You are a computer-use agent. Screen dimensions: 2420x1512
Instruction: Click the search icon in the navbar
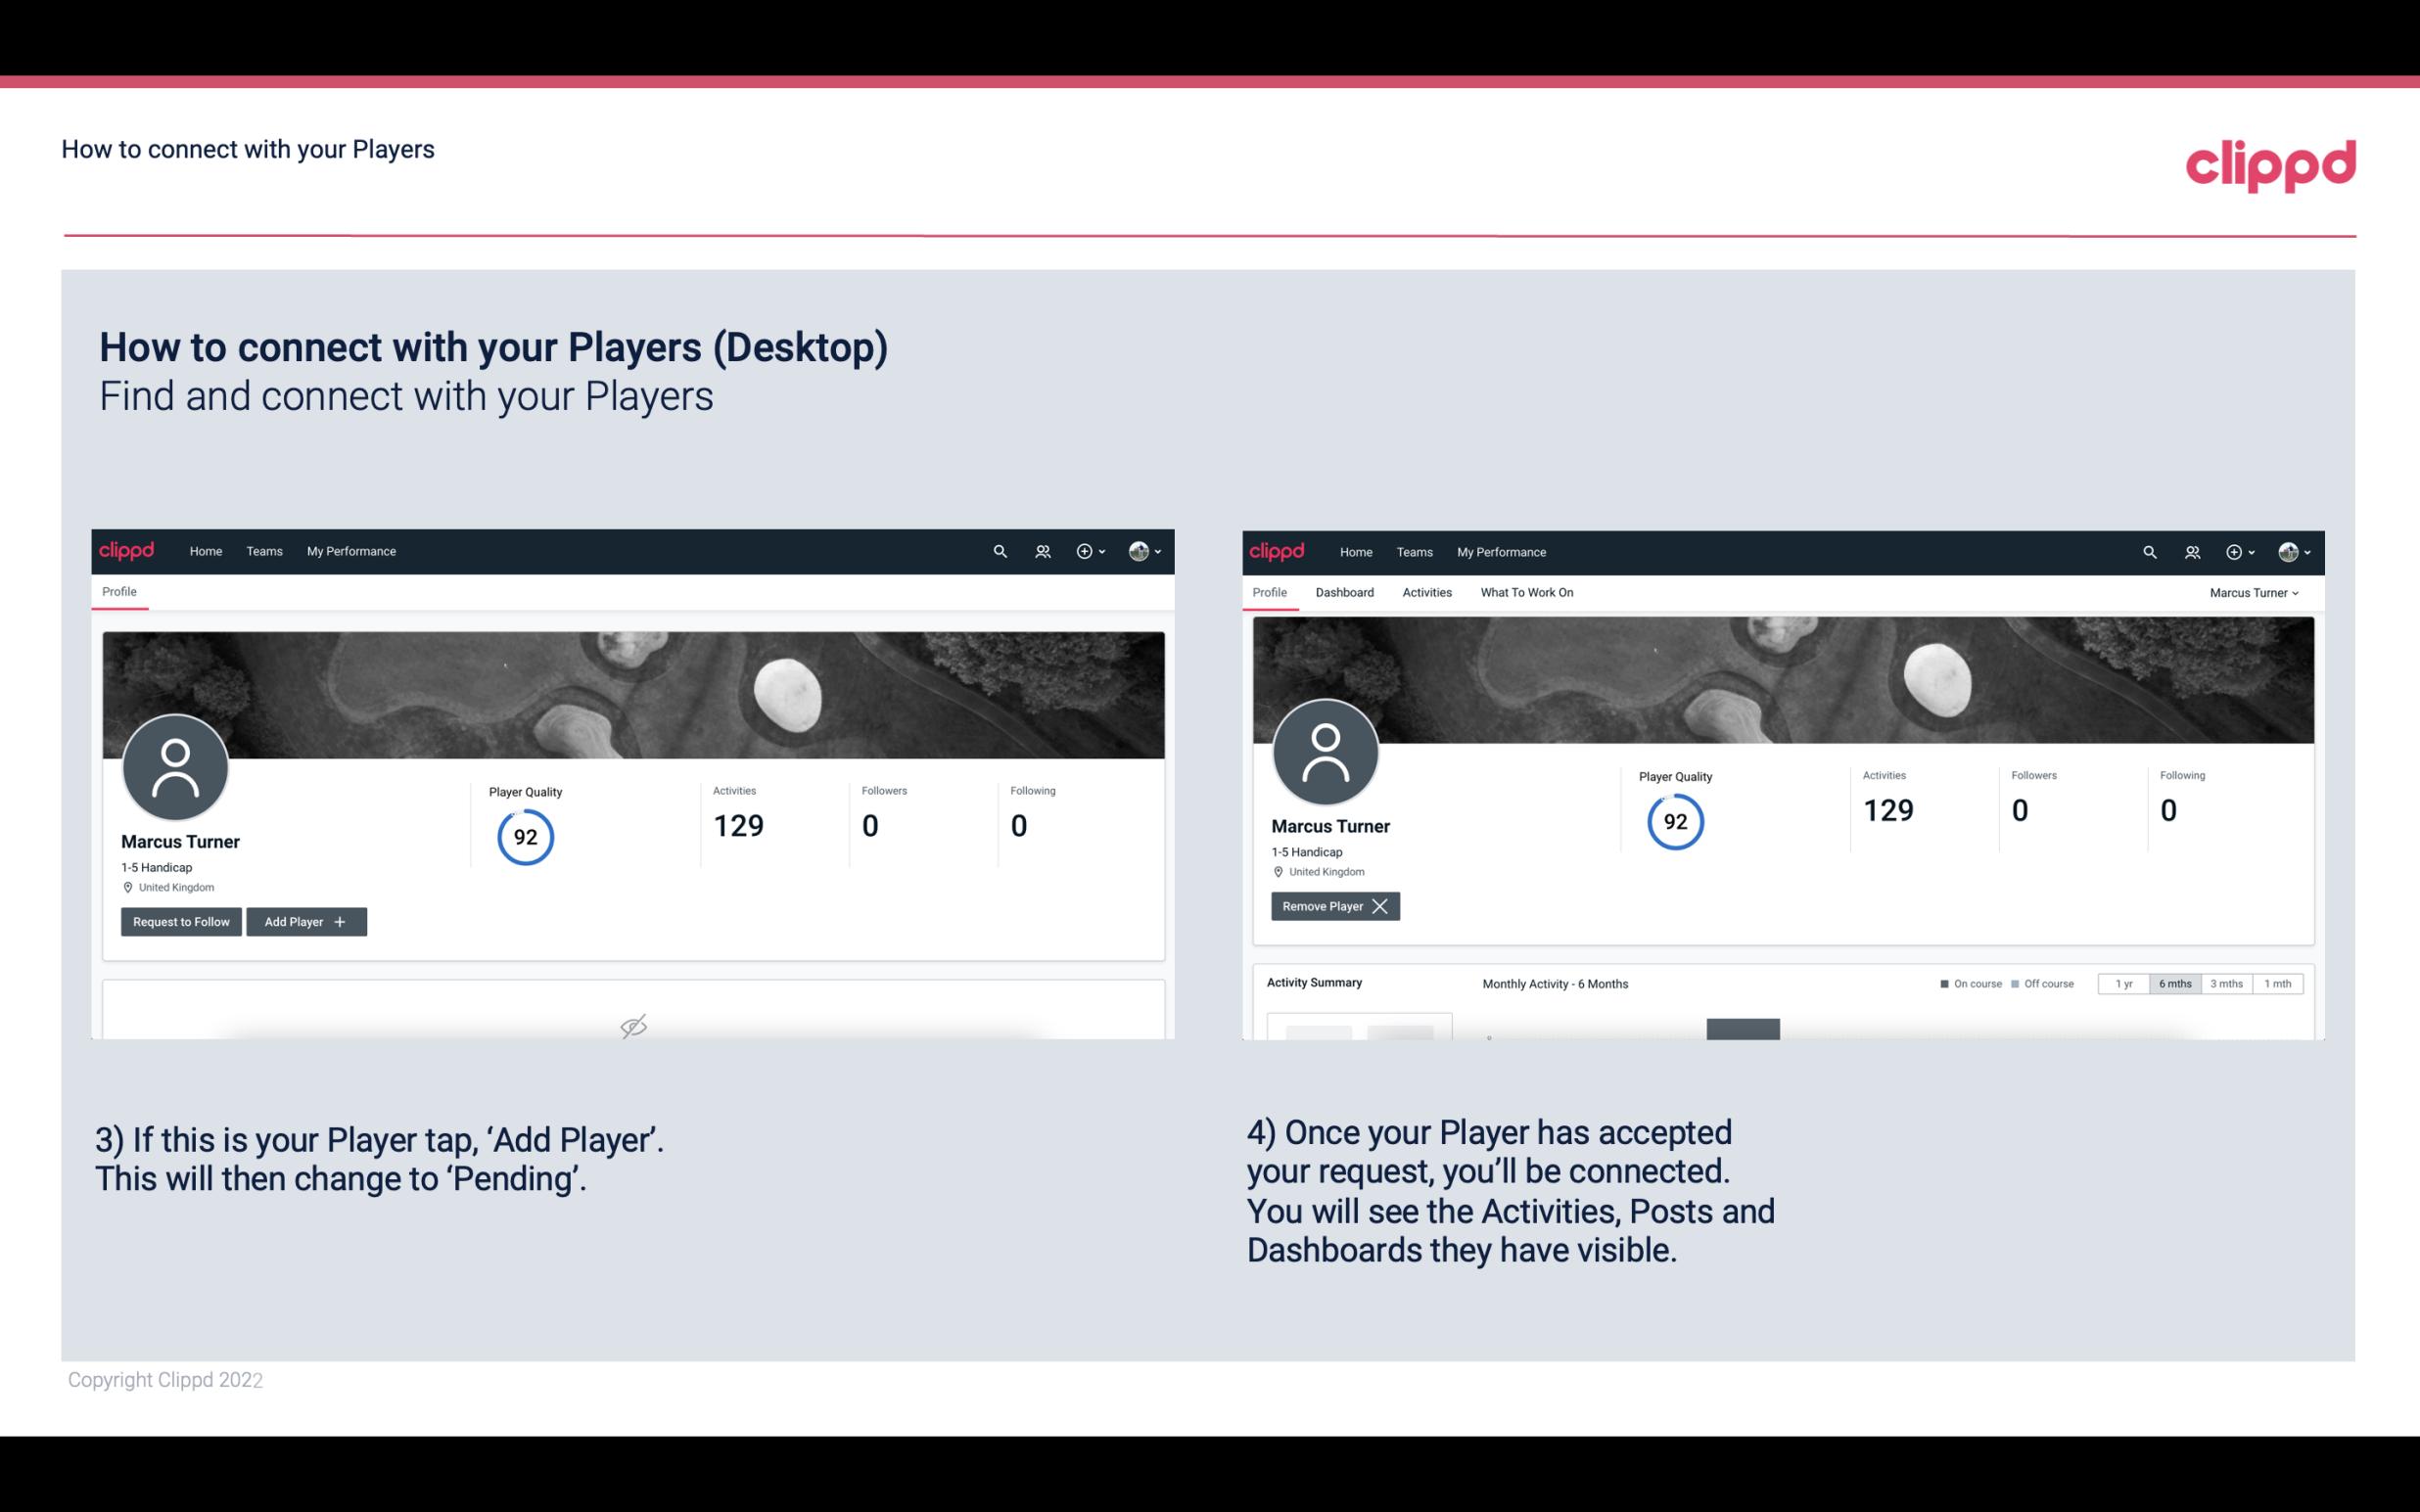click(x=1001, y=550)
